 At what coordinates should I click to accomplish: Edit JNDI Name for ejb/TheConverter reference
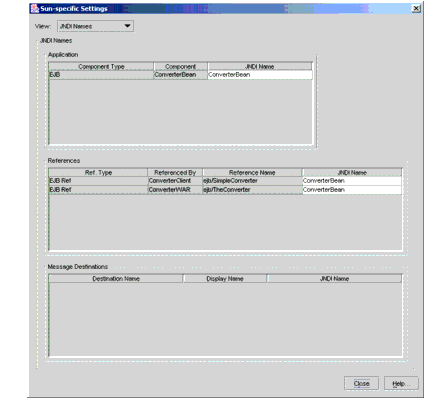pyautogui.click(x=352, y=190)
